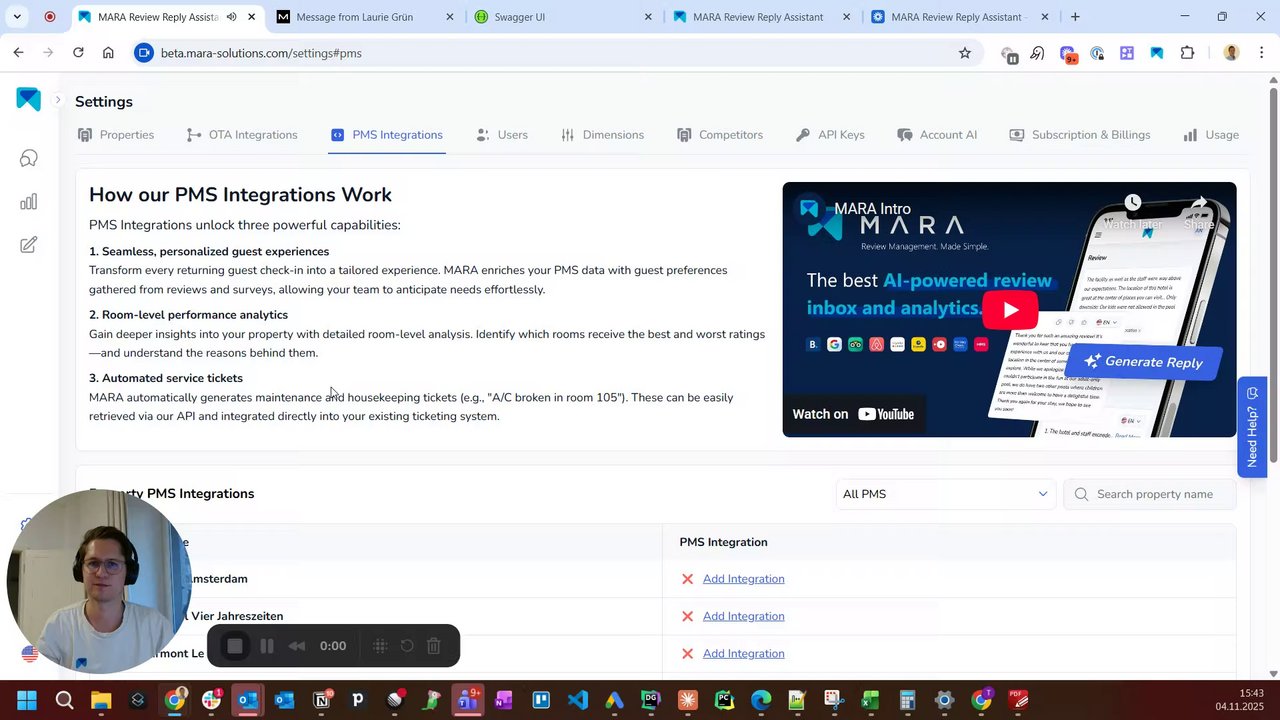Click the address bar URL
Viewport: 1280px width, 720px height.
(261, 53)
